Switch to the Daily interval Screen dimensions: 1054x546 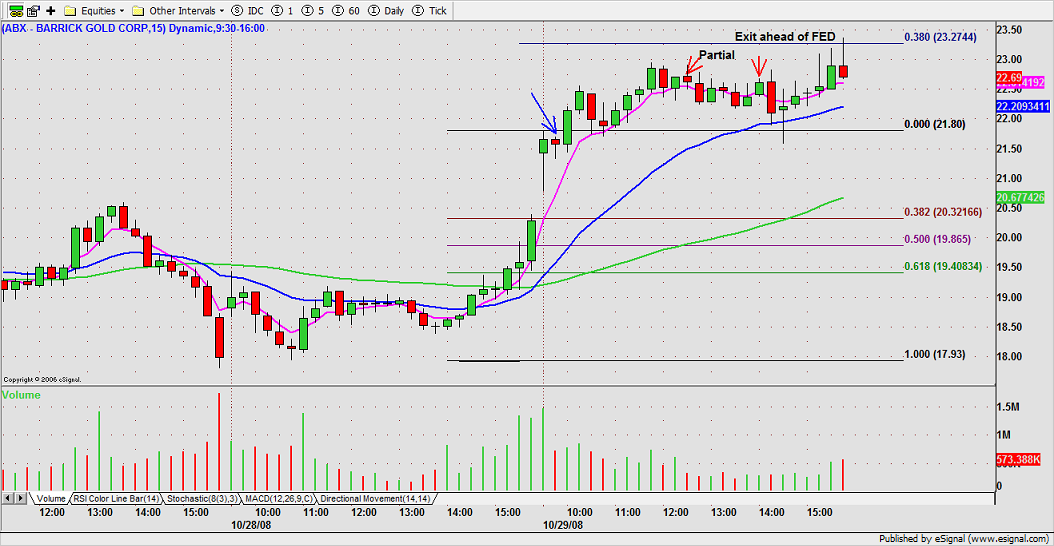pos(388,11)
